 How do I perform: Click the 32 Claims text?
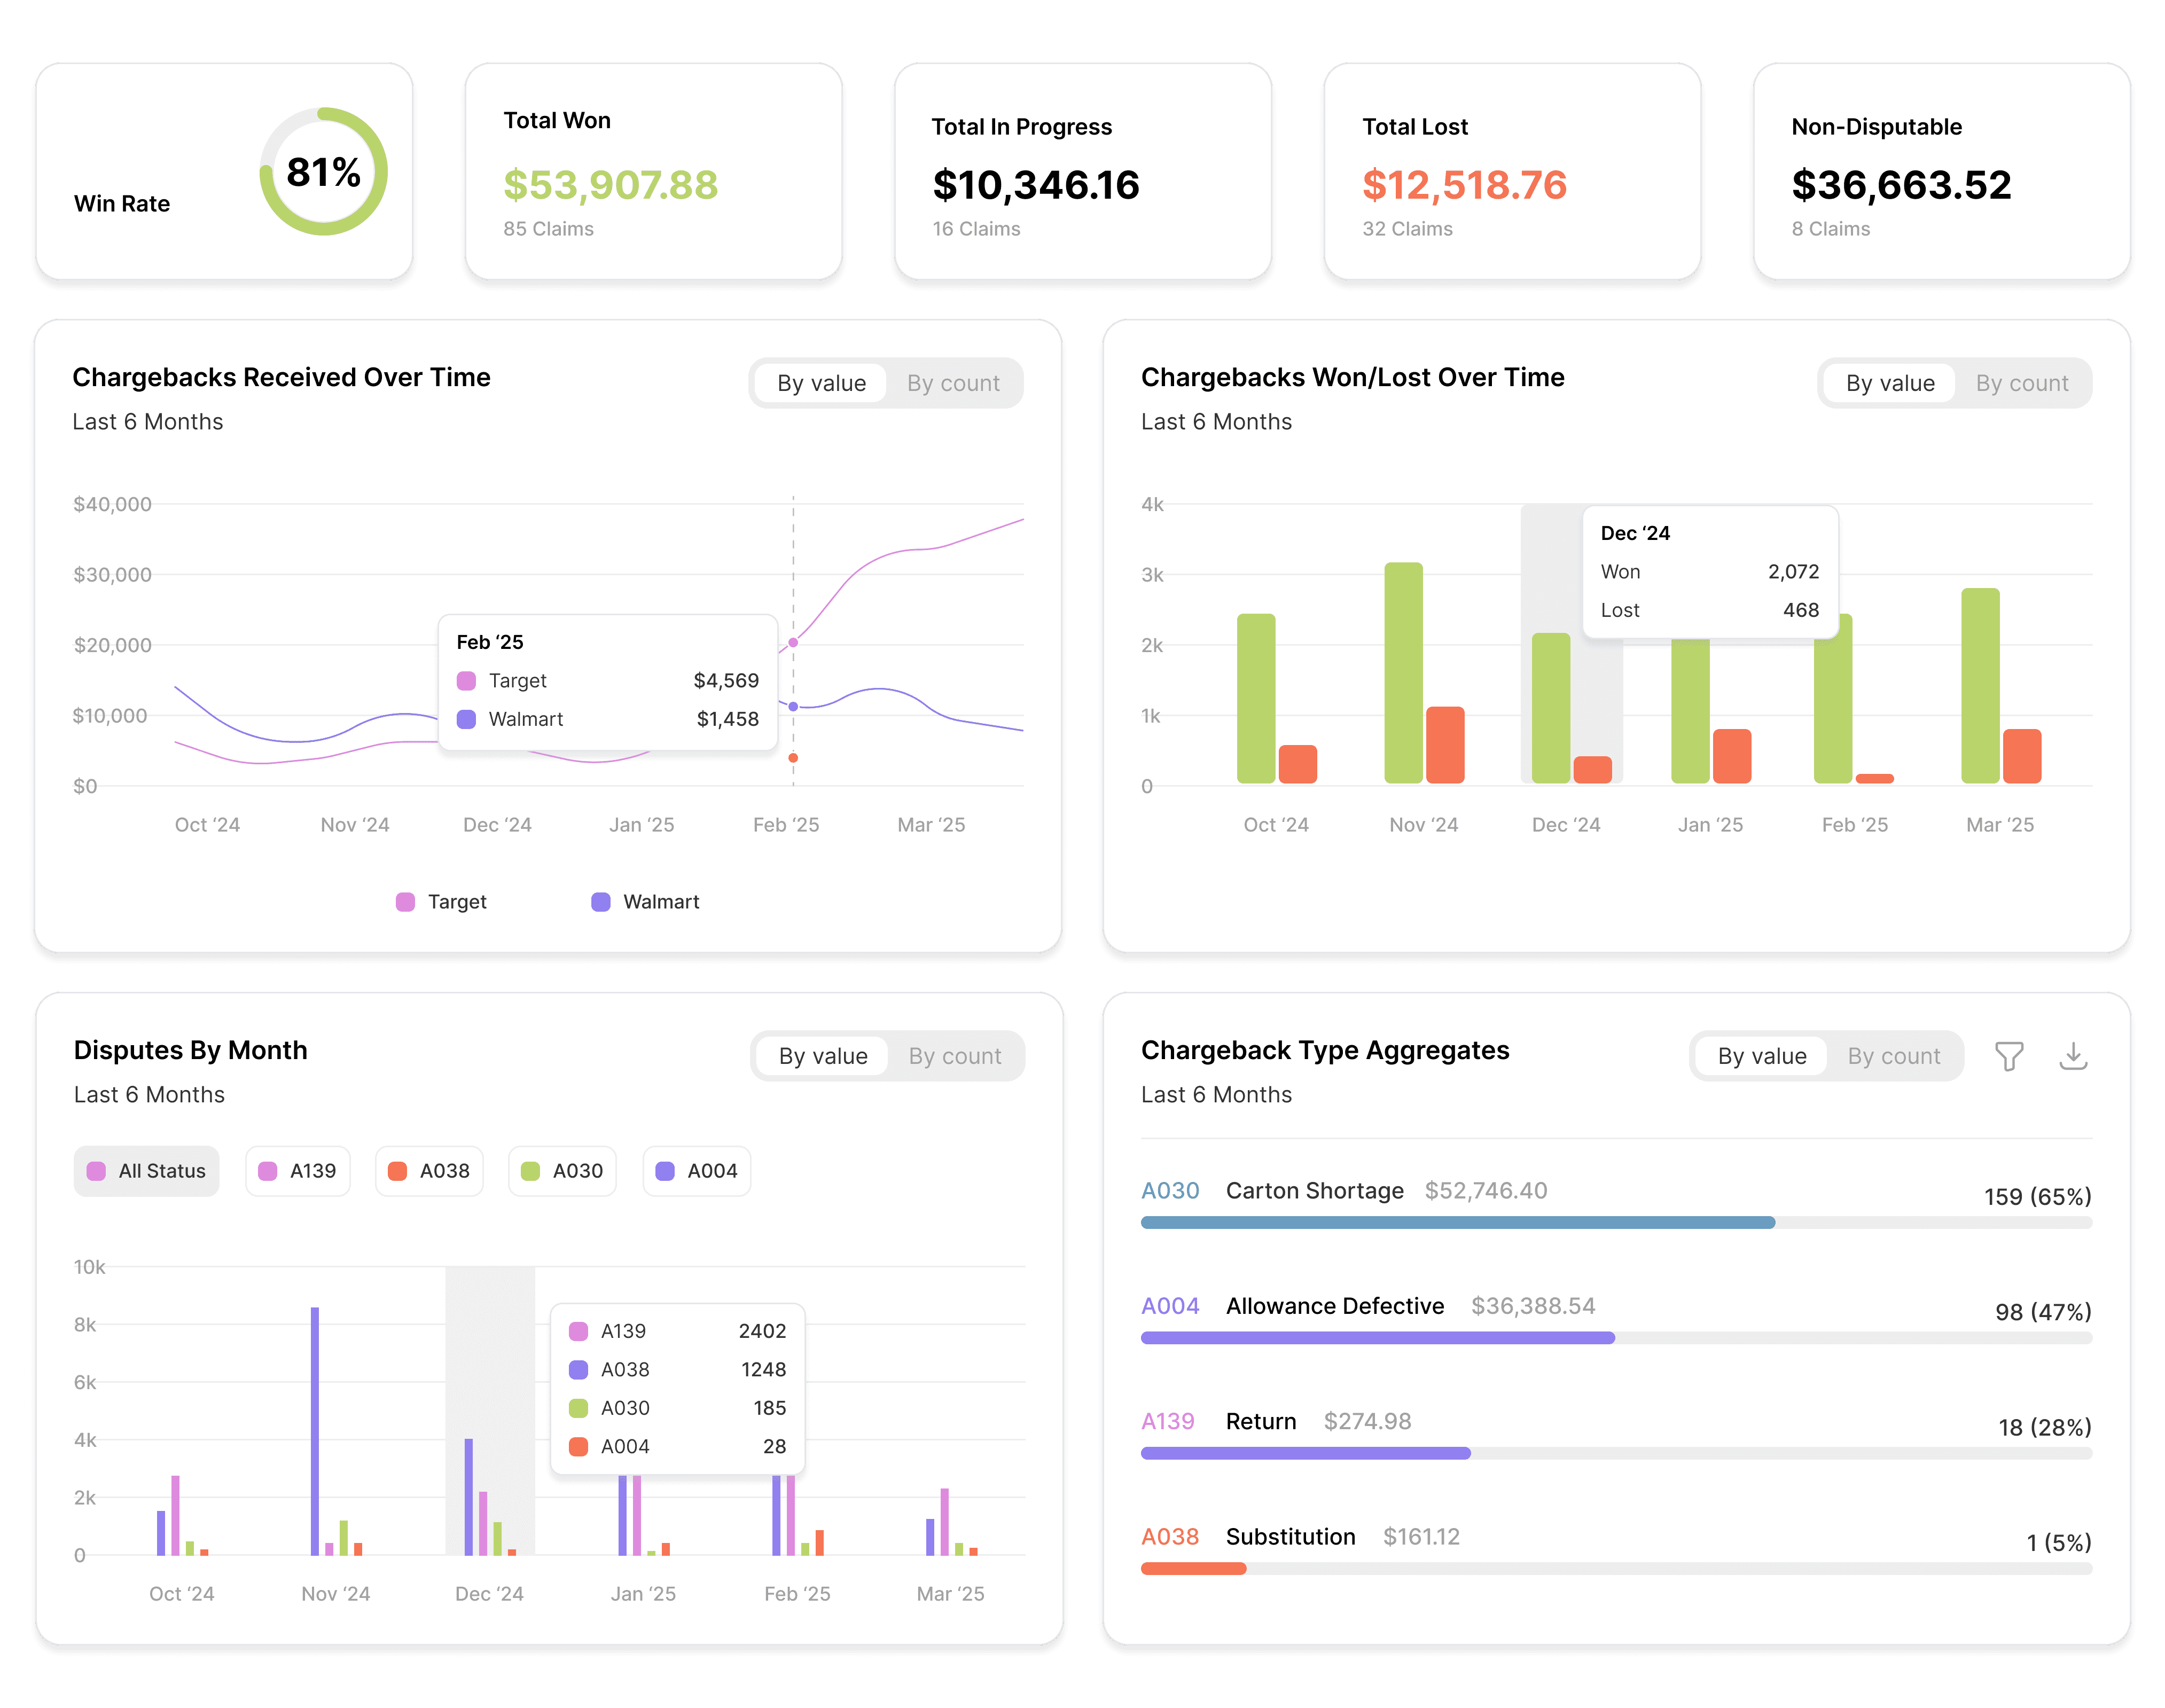1407,229
